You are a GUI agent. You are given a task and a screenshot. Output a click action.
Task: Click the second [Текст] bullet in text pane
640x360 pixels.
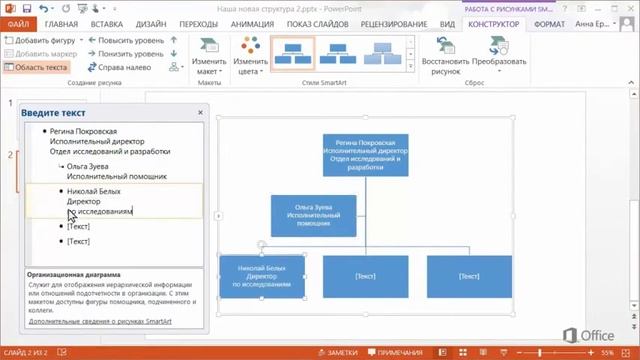tap(78, 242)
